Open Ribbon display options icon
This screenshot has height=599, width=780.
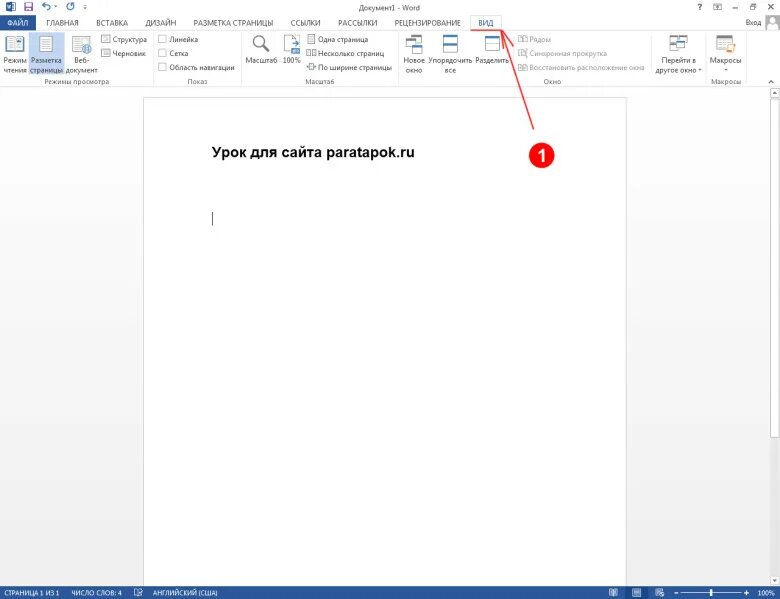point(717,7)
